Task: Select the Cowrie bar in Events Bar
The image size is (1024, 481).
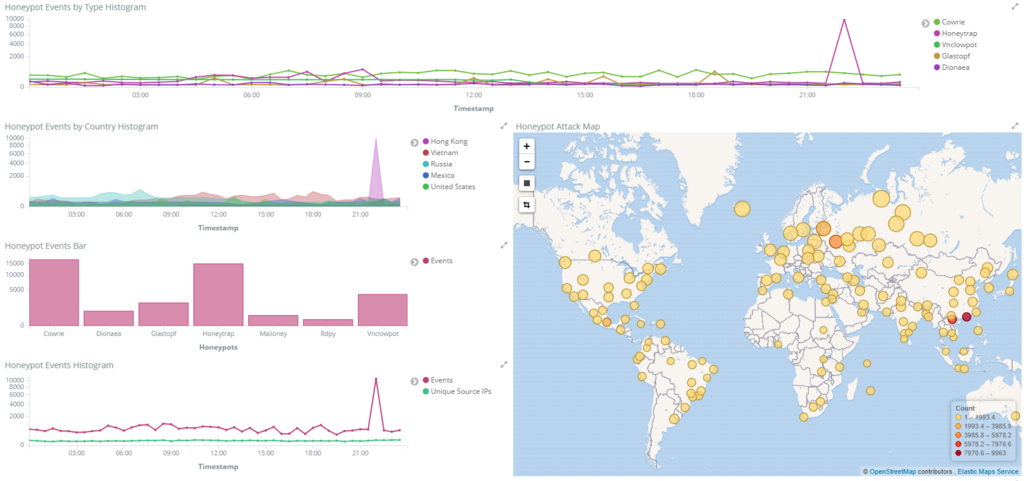Action: point(54,292)
